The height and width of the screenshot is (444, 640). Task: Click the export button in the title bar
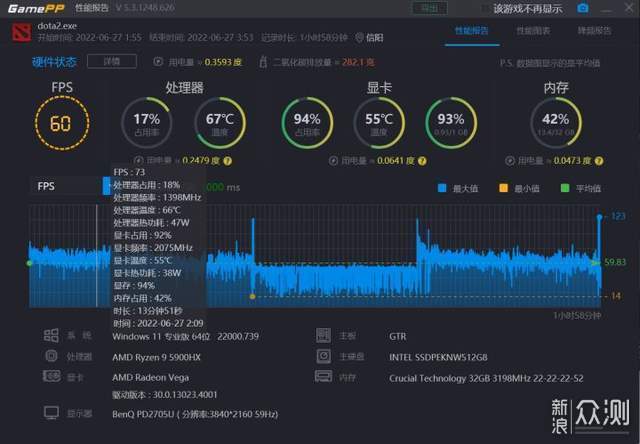(x=429, y=8)
